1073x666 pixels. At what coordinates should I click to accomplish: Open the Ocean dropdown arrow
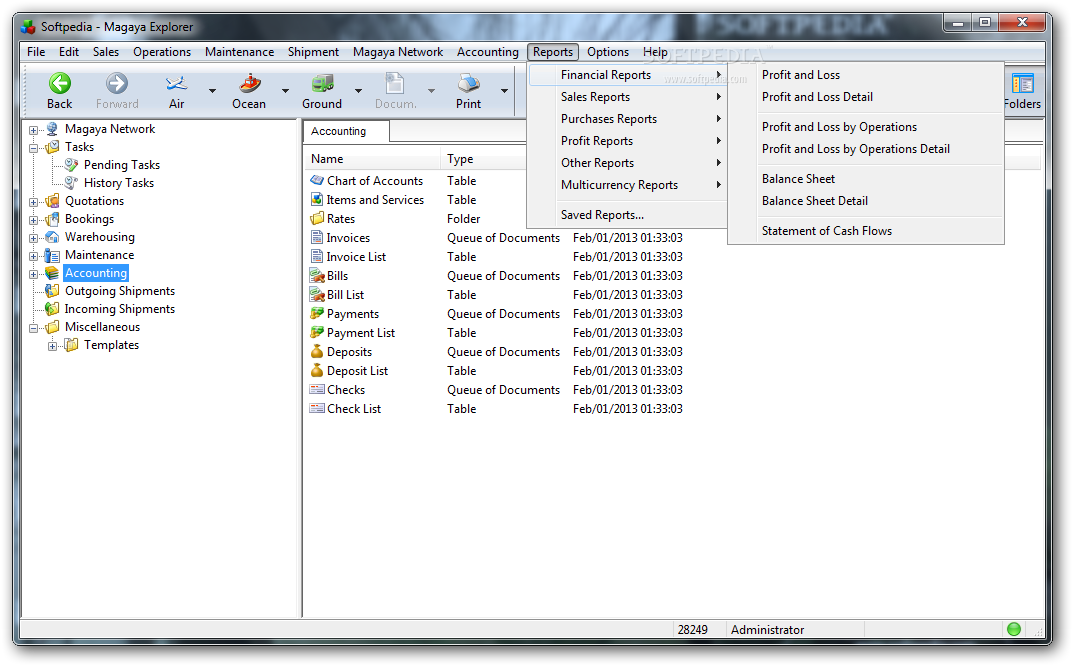[x=285, y=90]
